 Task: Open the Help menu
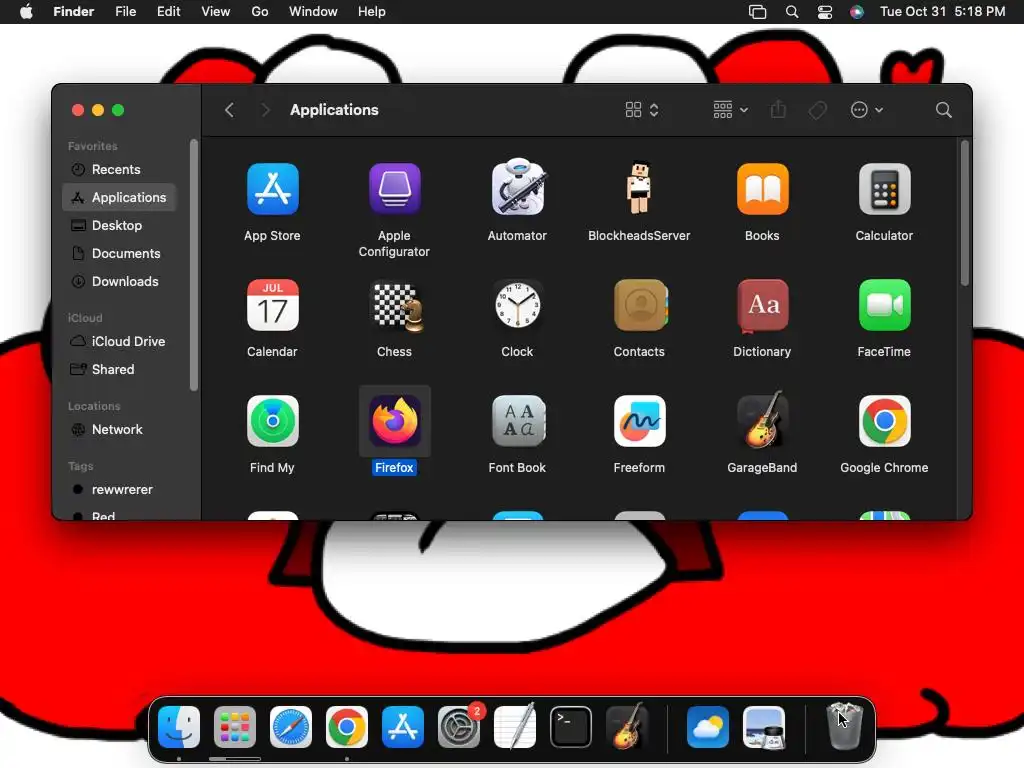pyautogui.click(x=372, y=12)
